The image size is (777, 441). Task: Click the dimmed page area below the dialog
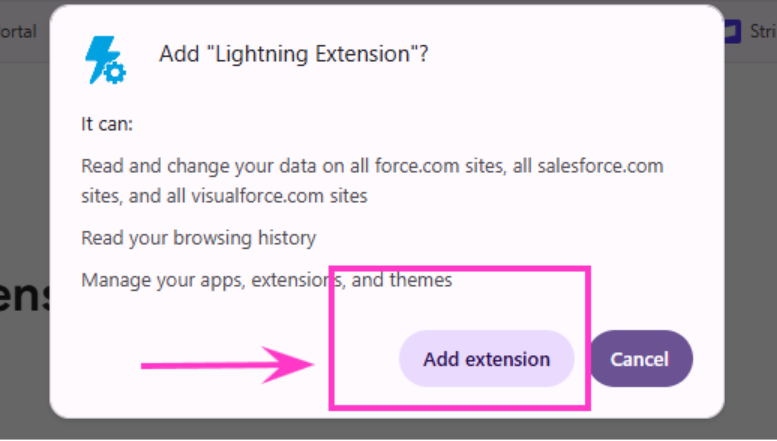(388, 430)
